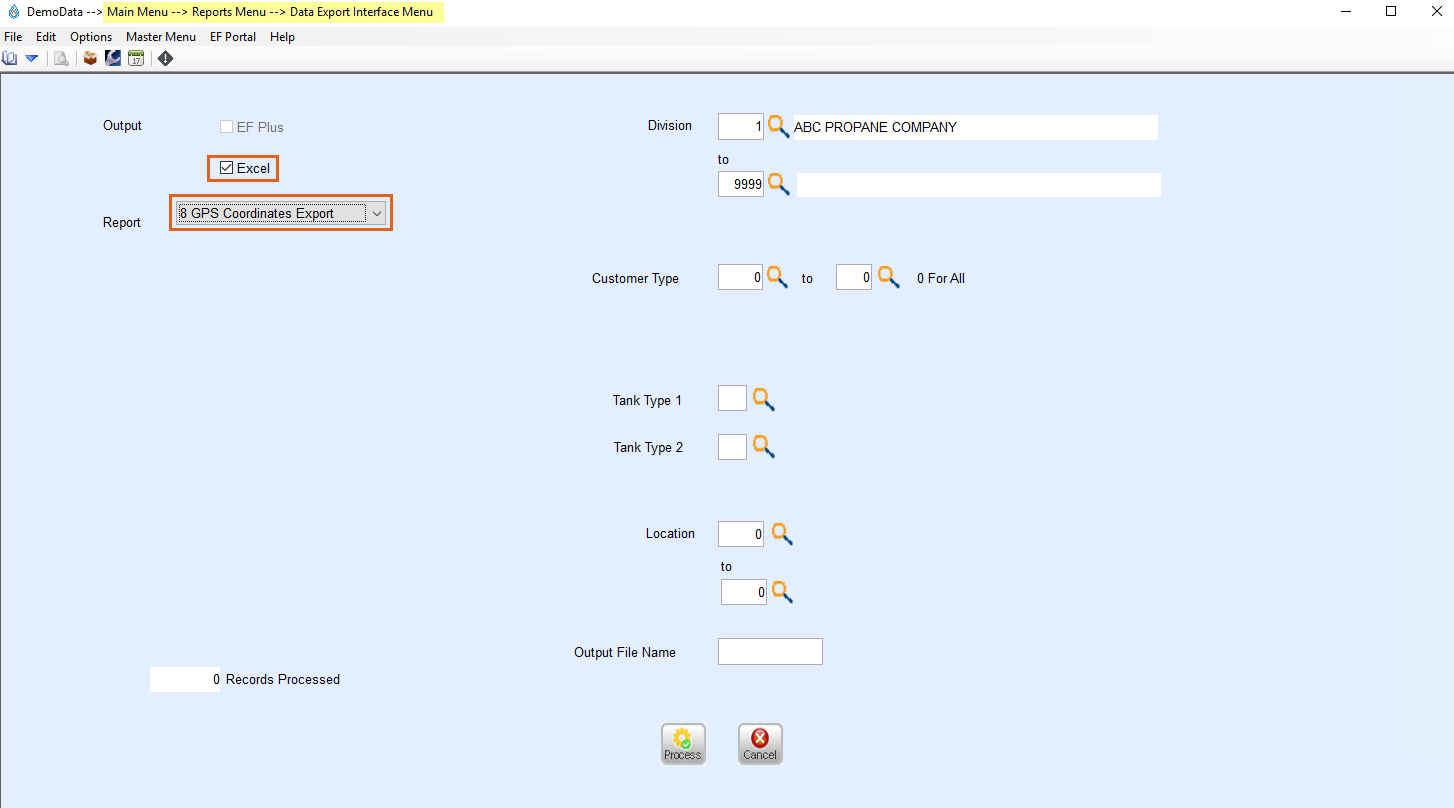Click the starting Division number field
The width and height of the screenshot is (1454, 808).
[x=741, y=127]
